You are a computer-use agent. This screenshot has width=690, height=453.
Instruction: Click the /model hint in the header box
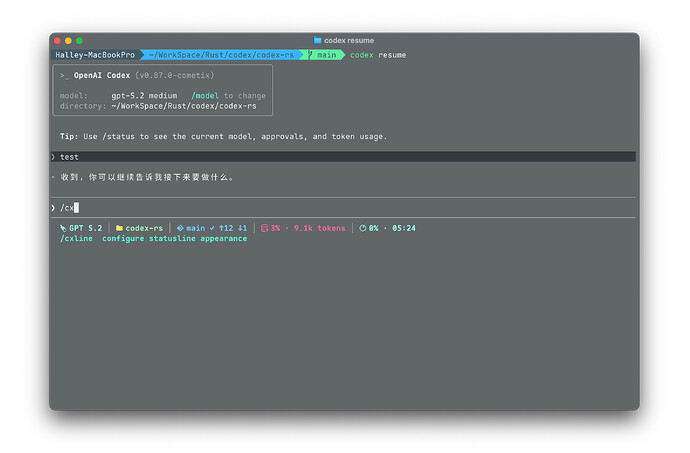point(205,96)
